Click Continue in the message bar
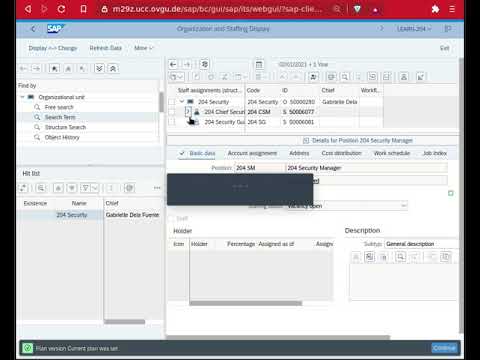The height and width of the screenshot is (360, 480). (x=444, y=348)
